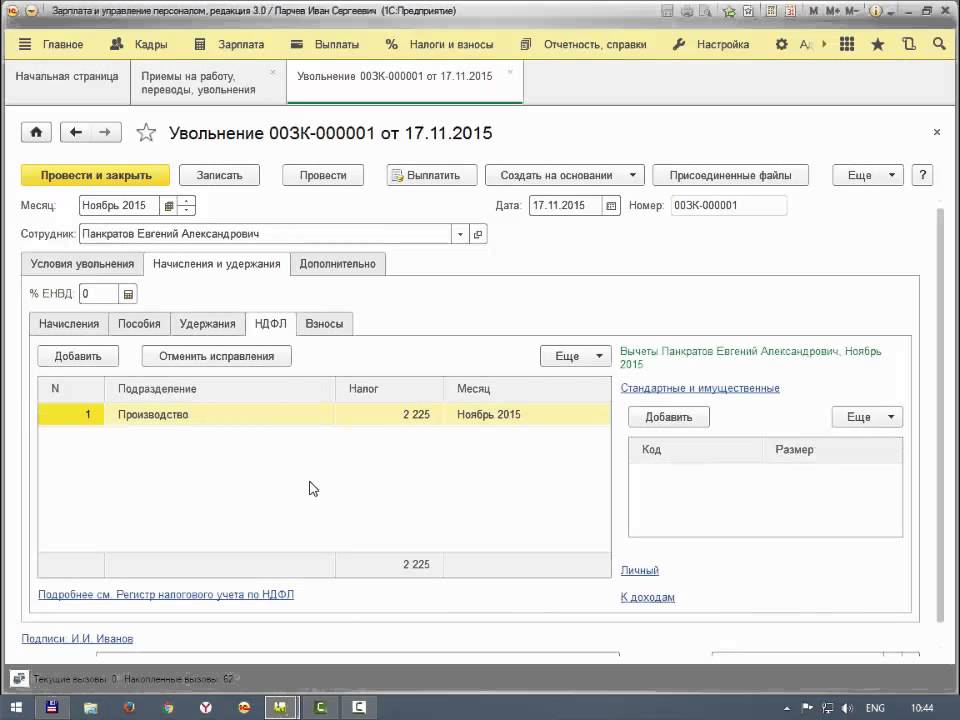Screen dimensions: 960x720
Task: Click Добавить in deductions panel
Action: 669,418
